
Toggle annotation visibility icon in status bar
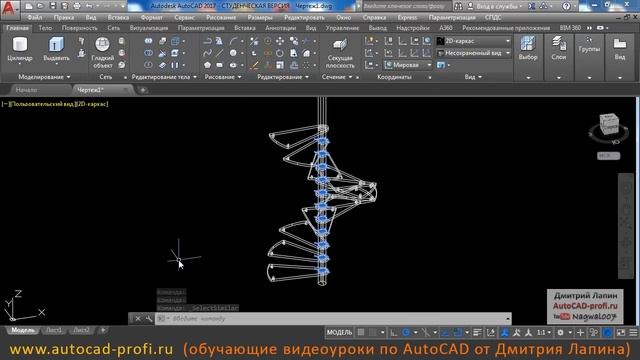(x=505, y=333)
